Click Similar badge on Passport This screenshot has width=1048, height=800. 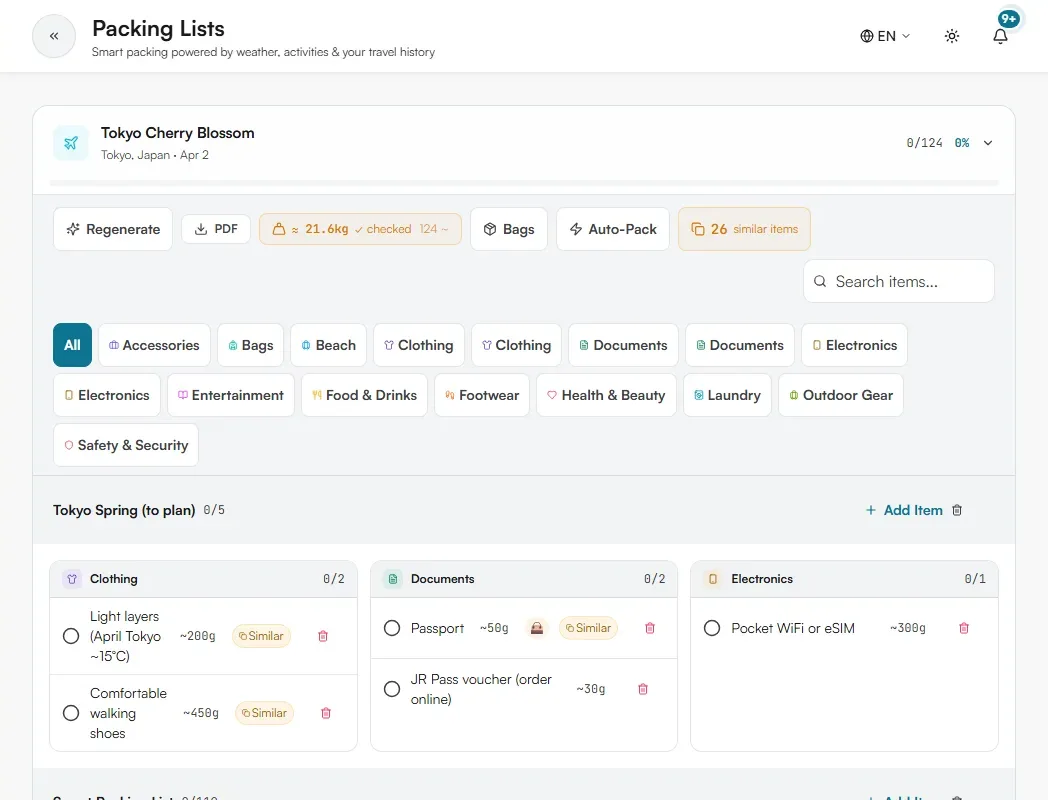point(588,628)
